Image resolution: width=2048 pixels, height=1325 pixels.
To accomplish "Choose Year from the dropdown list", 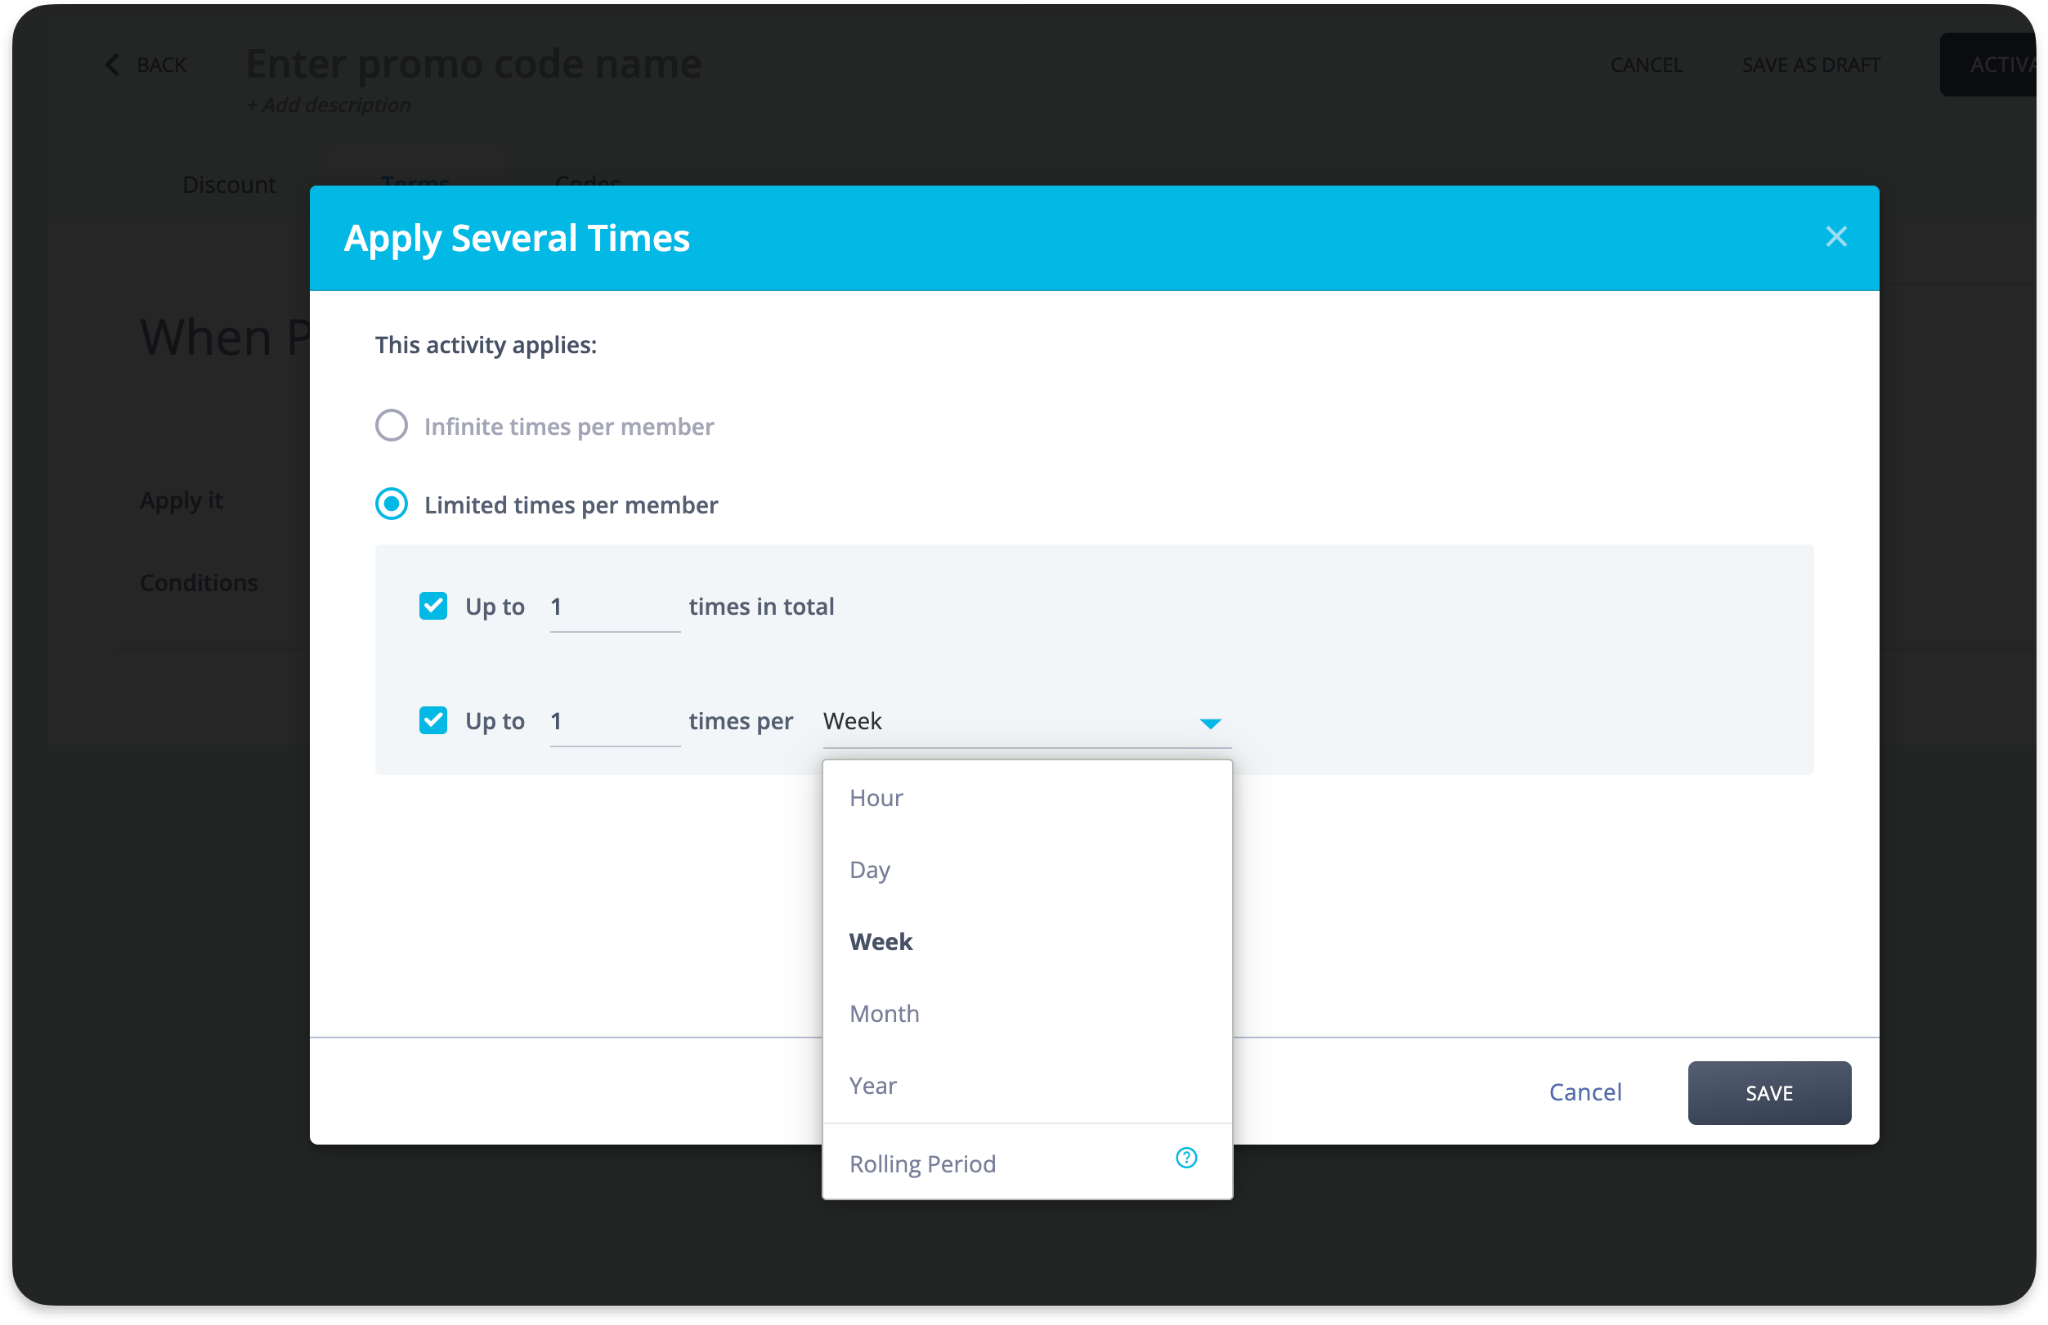I will tap(872, 1086).
